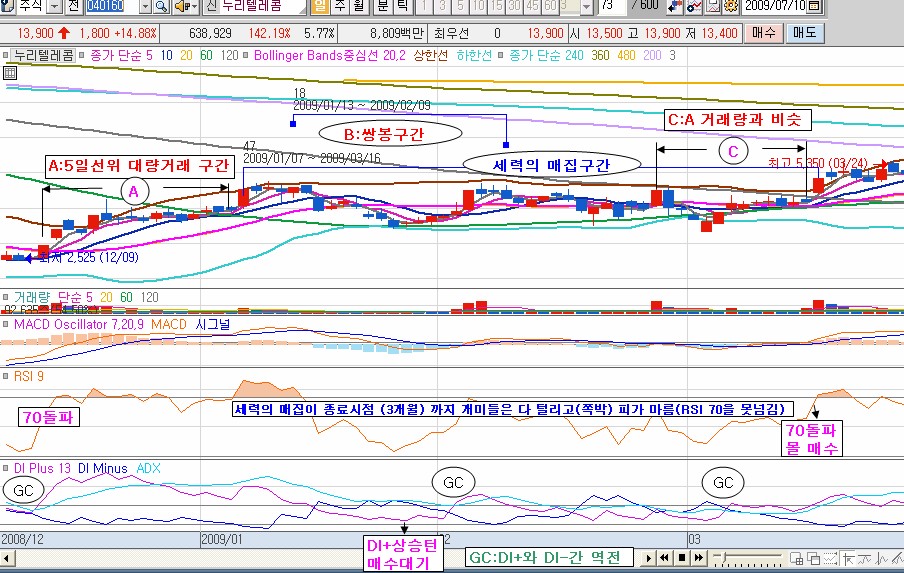Click the 매수 buy button

click(x=764, y=33)
